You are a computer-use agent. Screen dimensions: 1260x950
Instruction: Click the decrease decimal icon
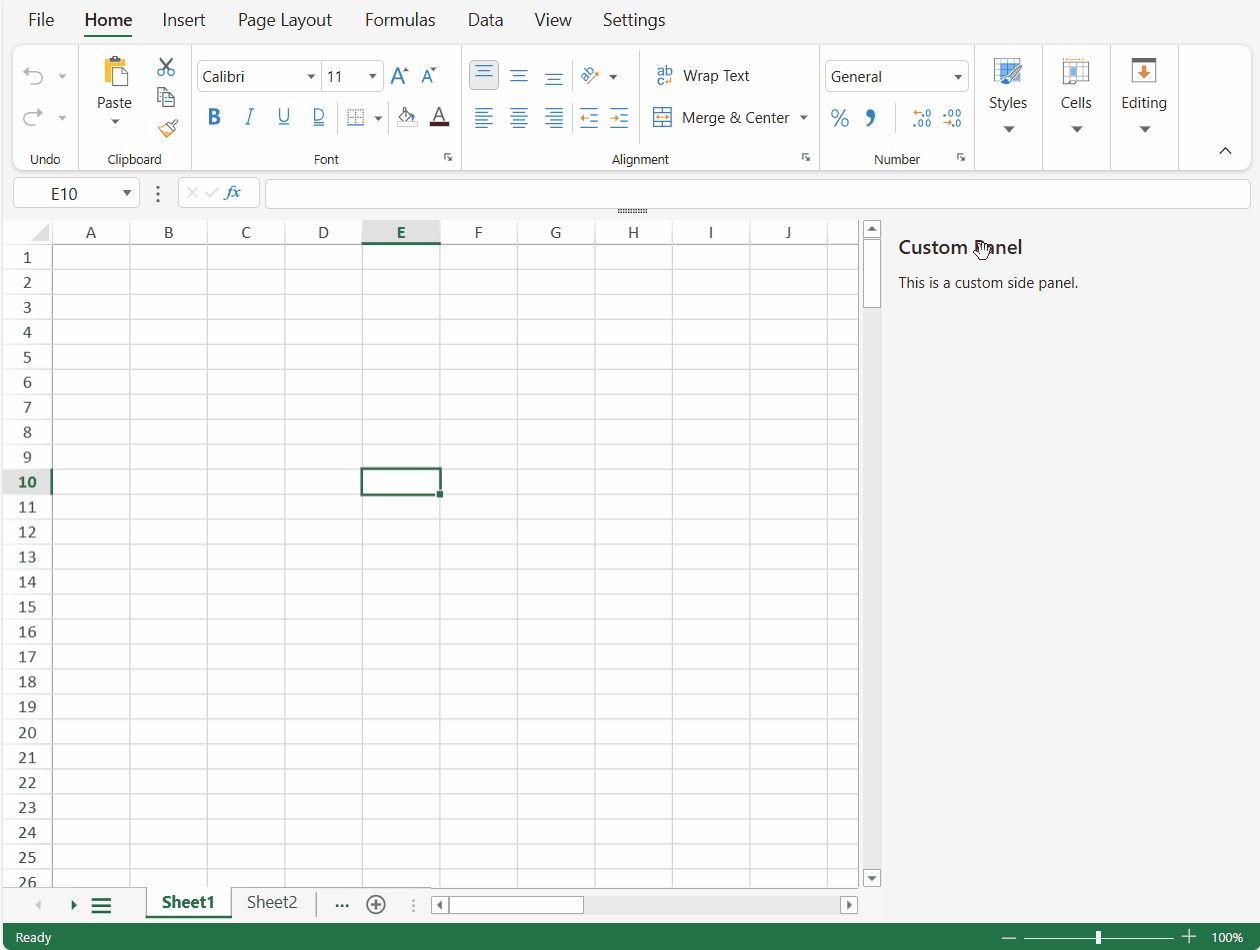coord(952,119)
